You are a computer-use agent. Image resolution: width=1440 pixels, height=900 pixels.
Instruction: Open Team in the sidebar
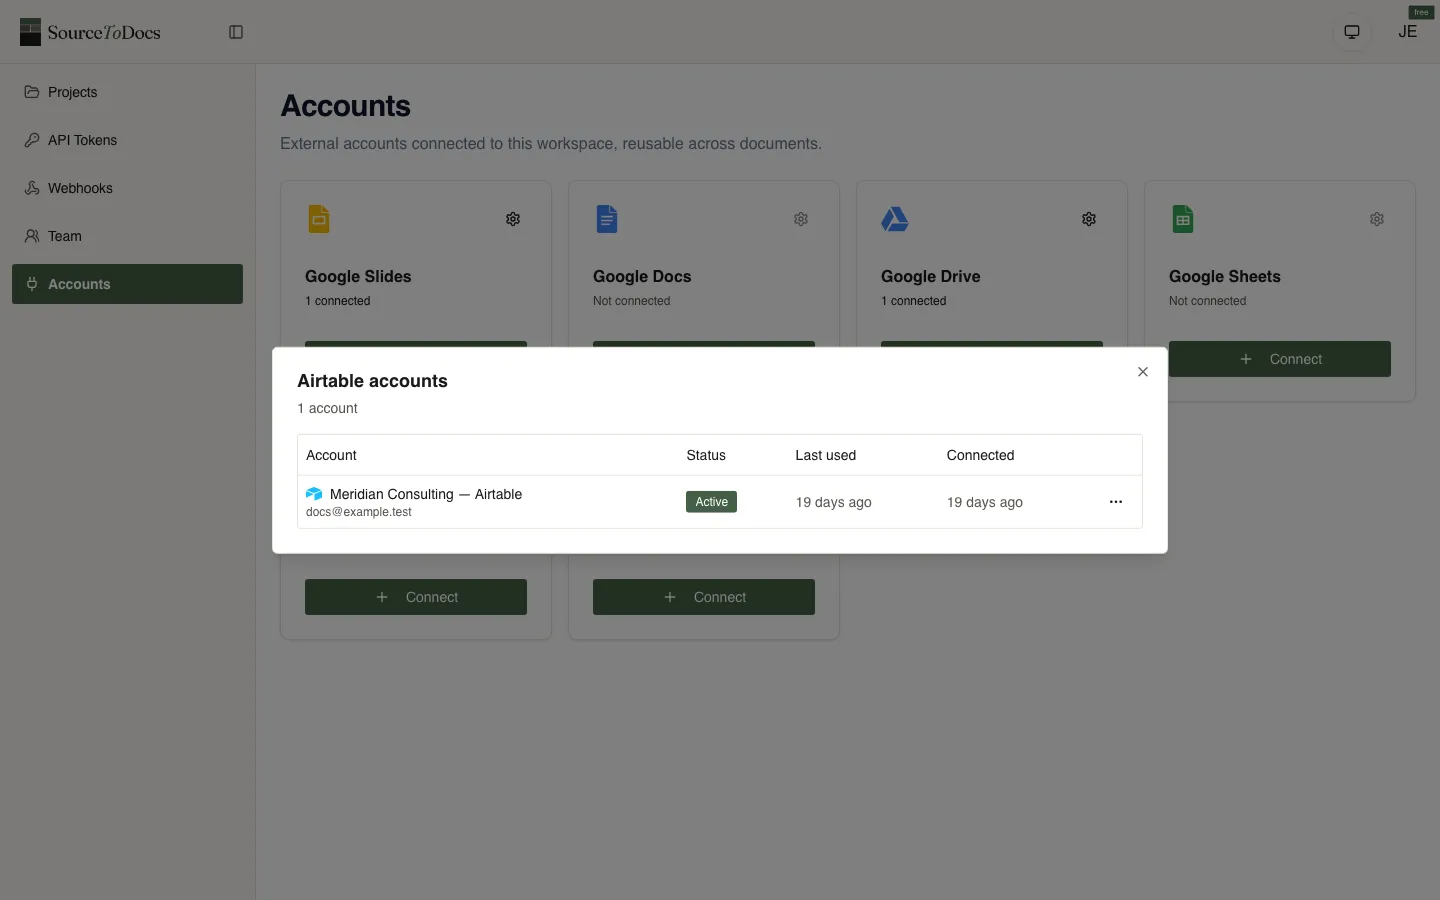[127, 236]
